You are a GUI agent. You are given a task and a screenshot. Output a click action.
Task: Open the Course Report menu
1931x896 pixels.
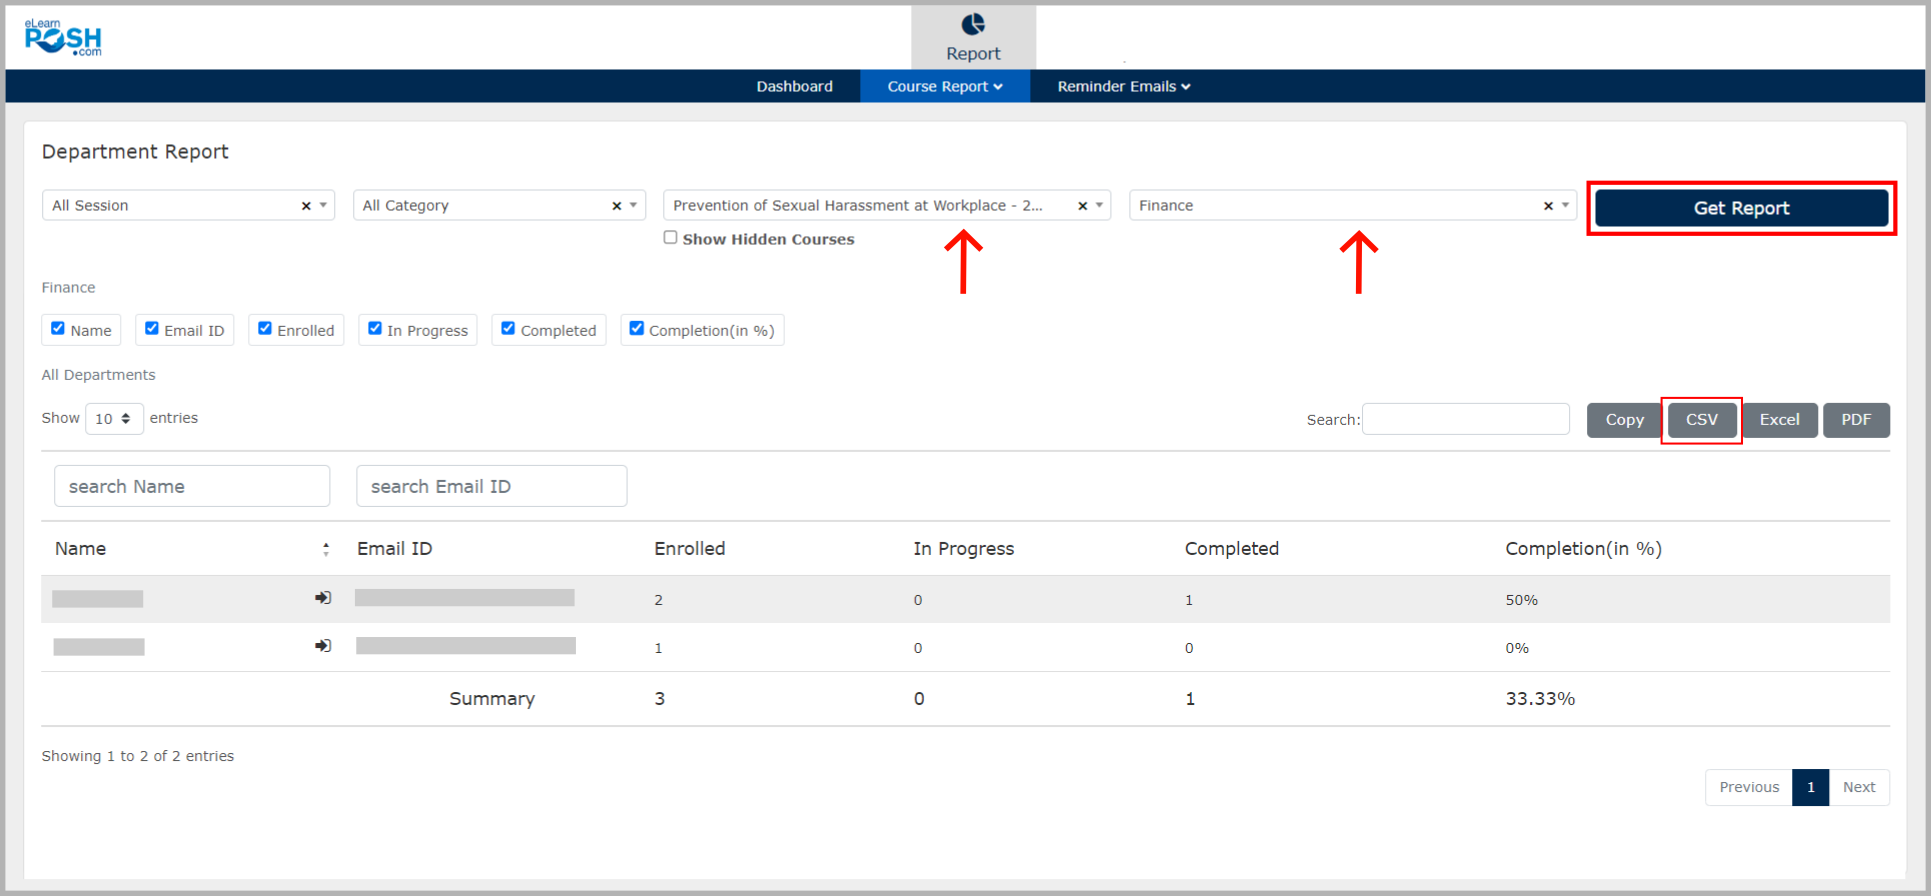click(x=944, y=87)
